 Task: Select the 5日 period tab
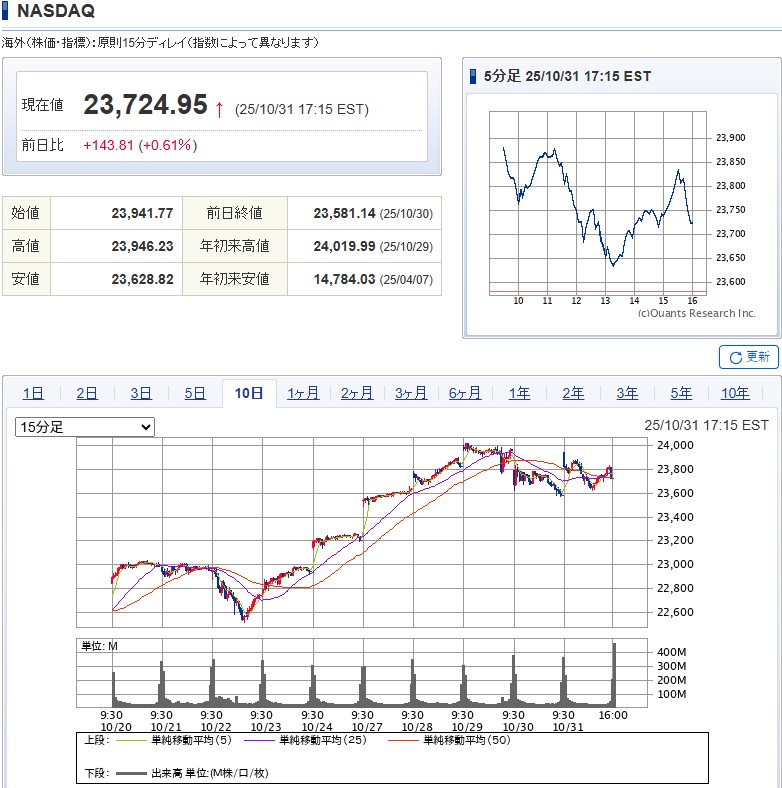click(195, 393)
